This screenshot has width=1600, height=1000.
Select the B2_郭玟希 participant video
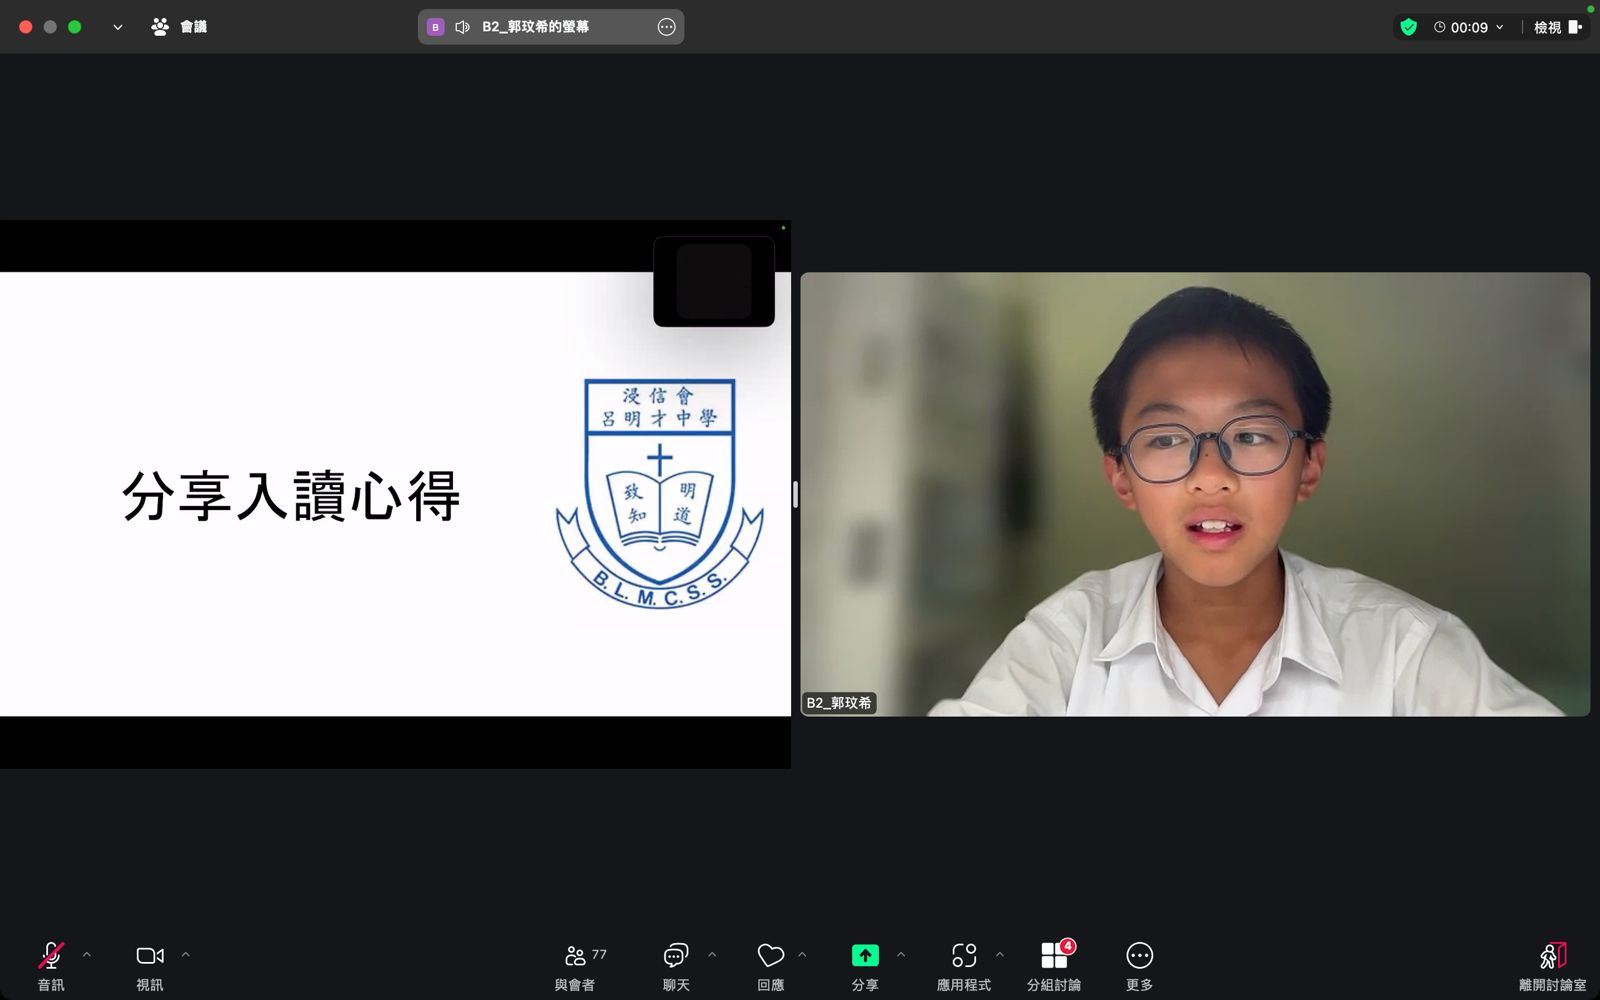click(x=1195, y=494)
